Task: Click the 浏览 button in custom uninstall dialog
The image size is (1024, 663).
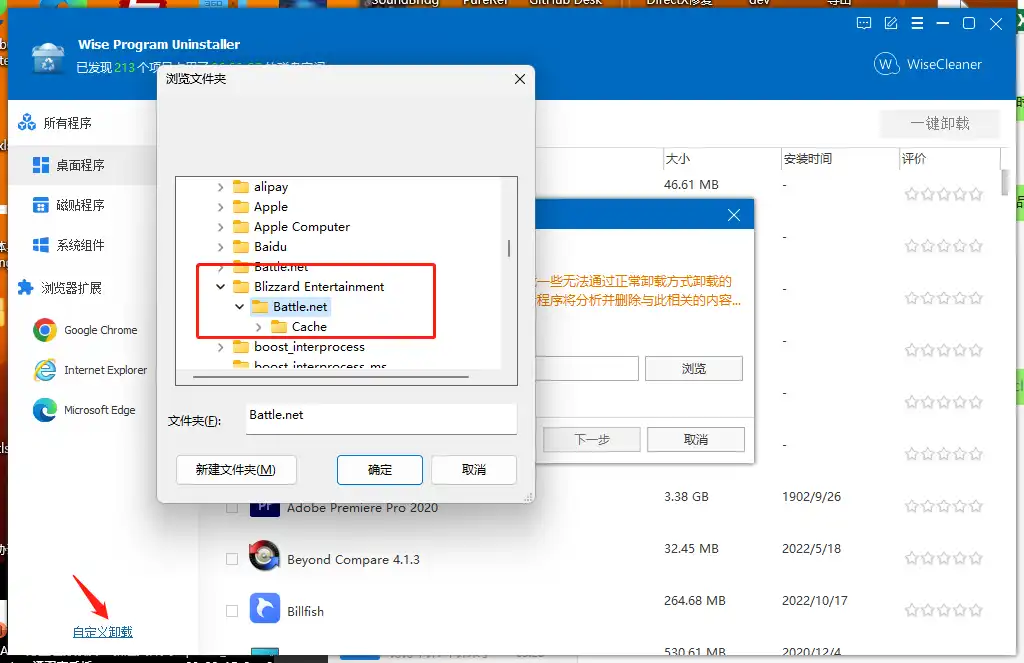Action: click(694, 368)
